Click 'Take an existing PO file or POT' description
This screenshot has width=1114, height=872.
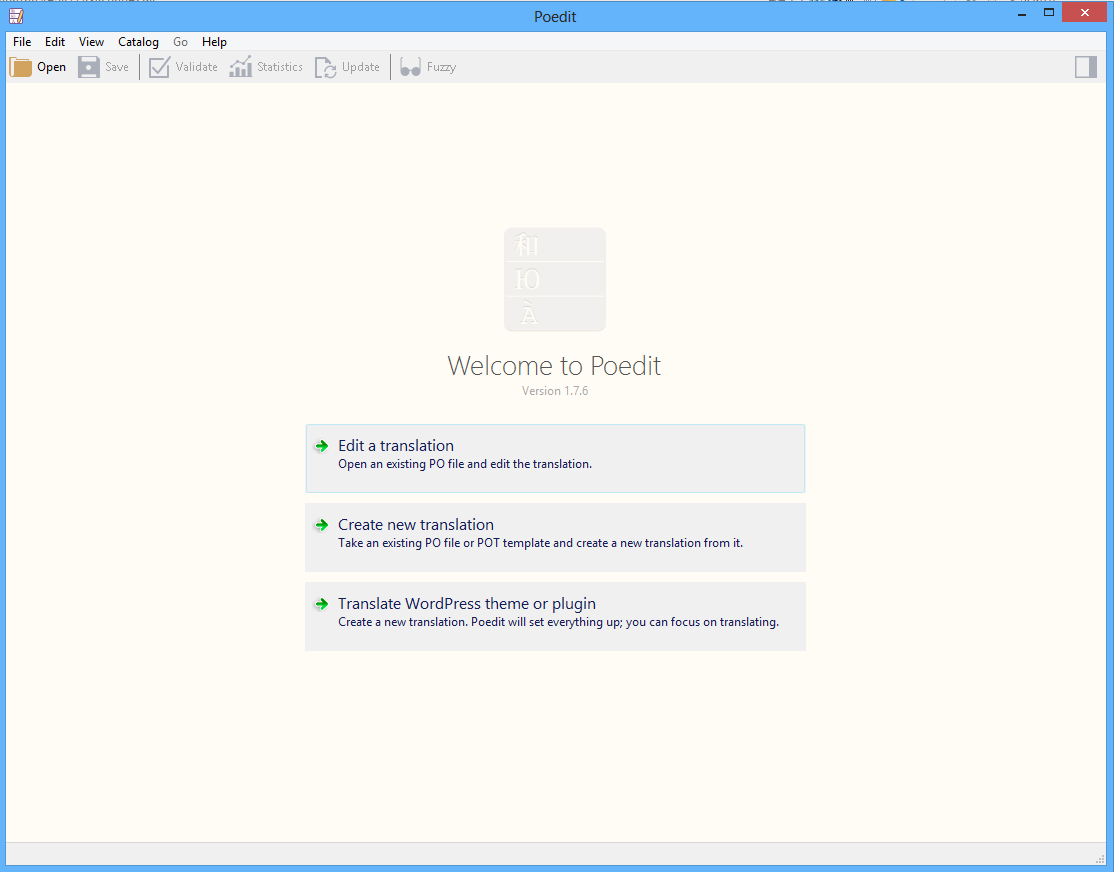pyautogui.click(x=540, y=543)
